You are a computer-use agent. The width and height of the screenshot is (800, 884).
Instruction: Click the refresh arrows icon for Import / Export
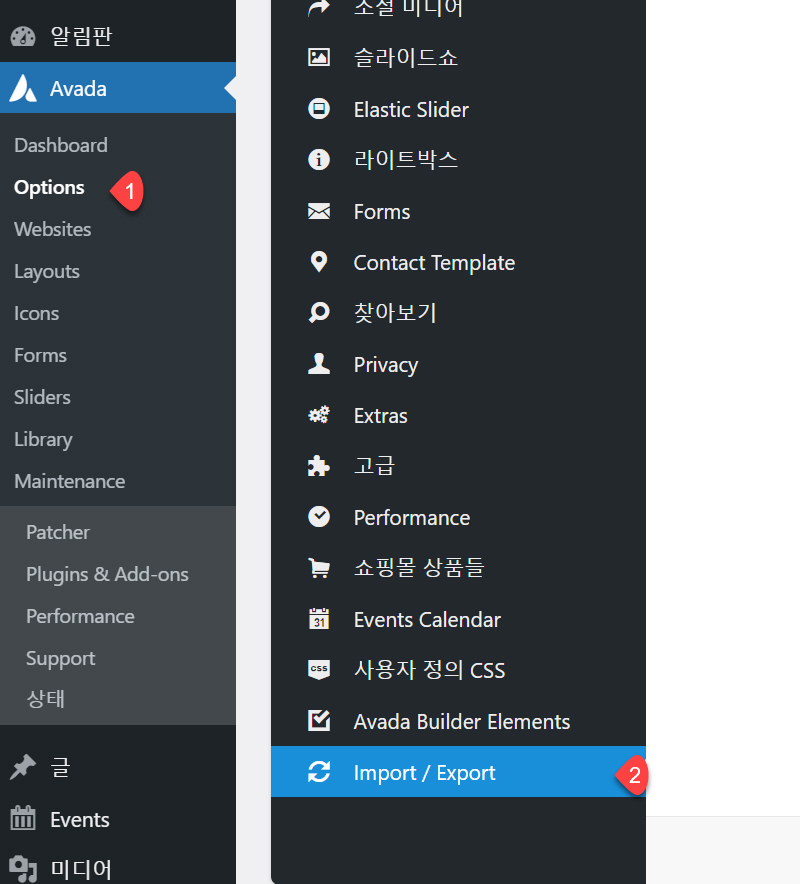point(319,772)
